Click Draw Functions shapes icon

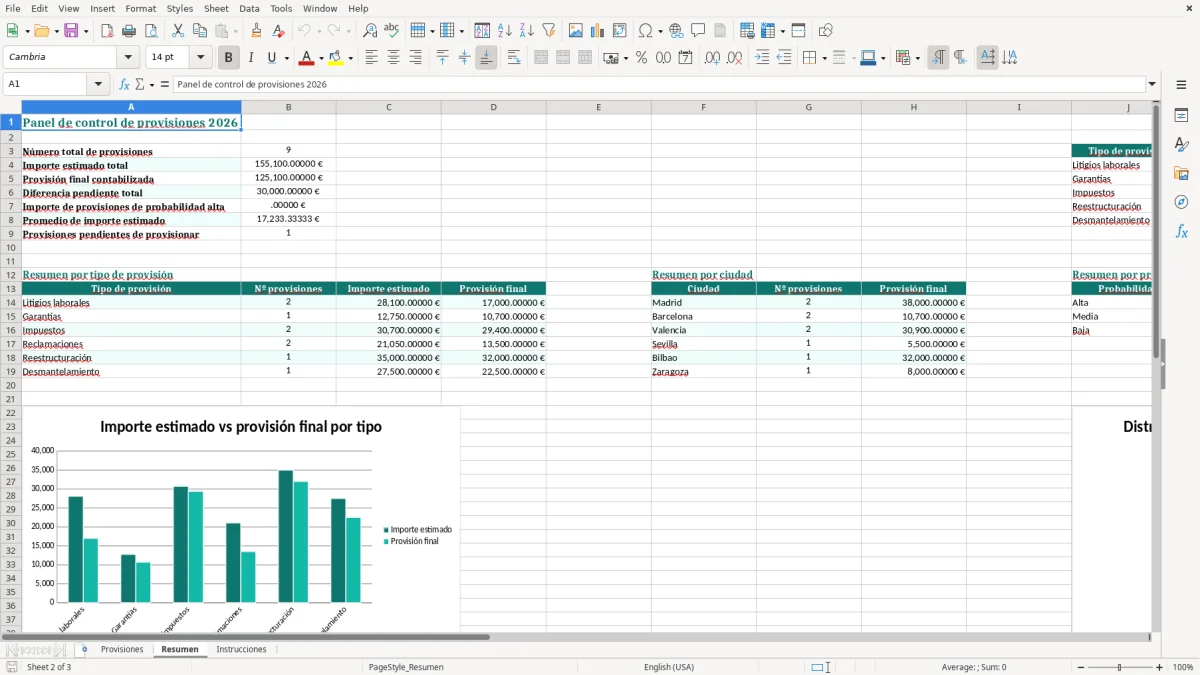pos(825,31)
